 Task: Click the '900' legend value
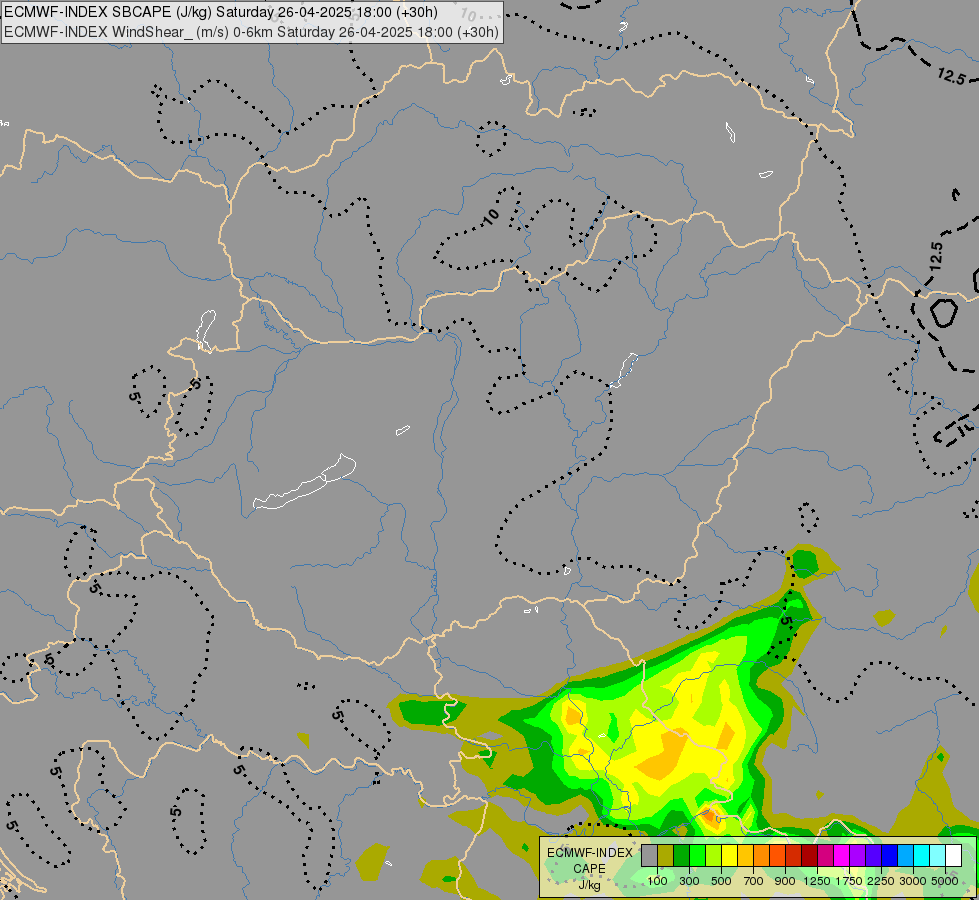785,881
